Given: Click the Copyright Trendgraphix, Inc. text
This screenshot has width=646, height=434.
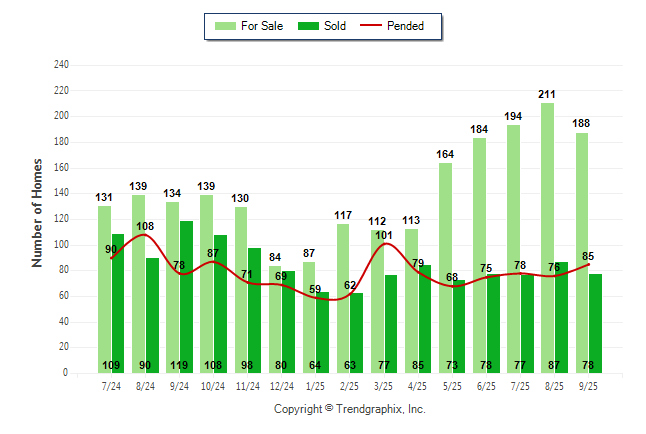Looking at the screenshot, I should click(350, 409).
